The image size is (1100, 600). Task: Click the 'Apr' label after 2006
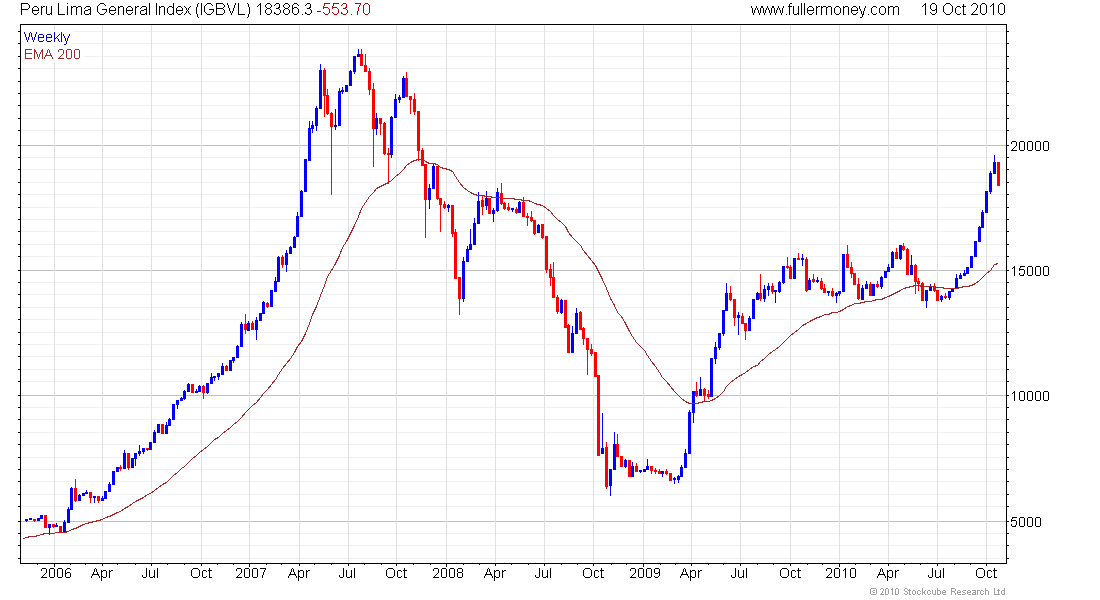(102, 573)
